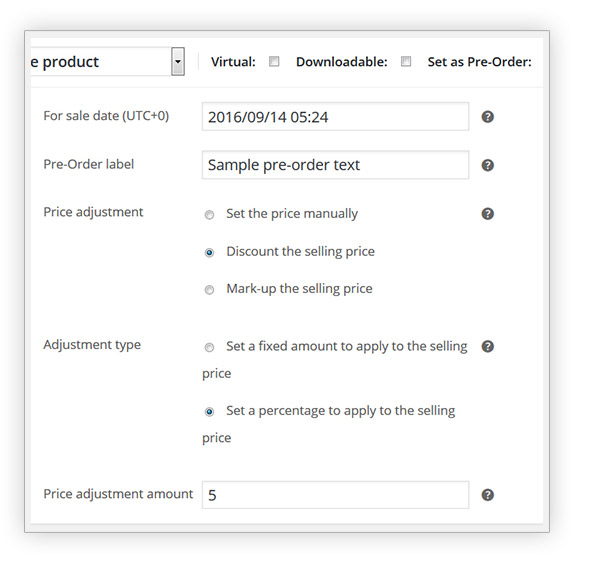Viewport: 600px width, 564px height.
Task: Select percentage adjustment type radio
Action: 209,412
